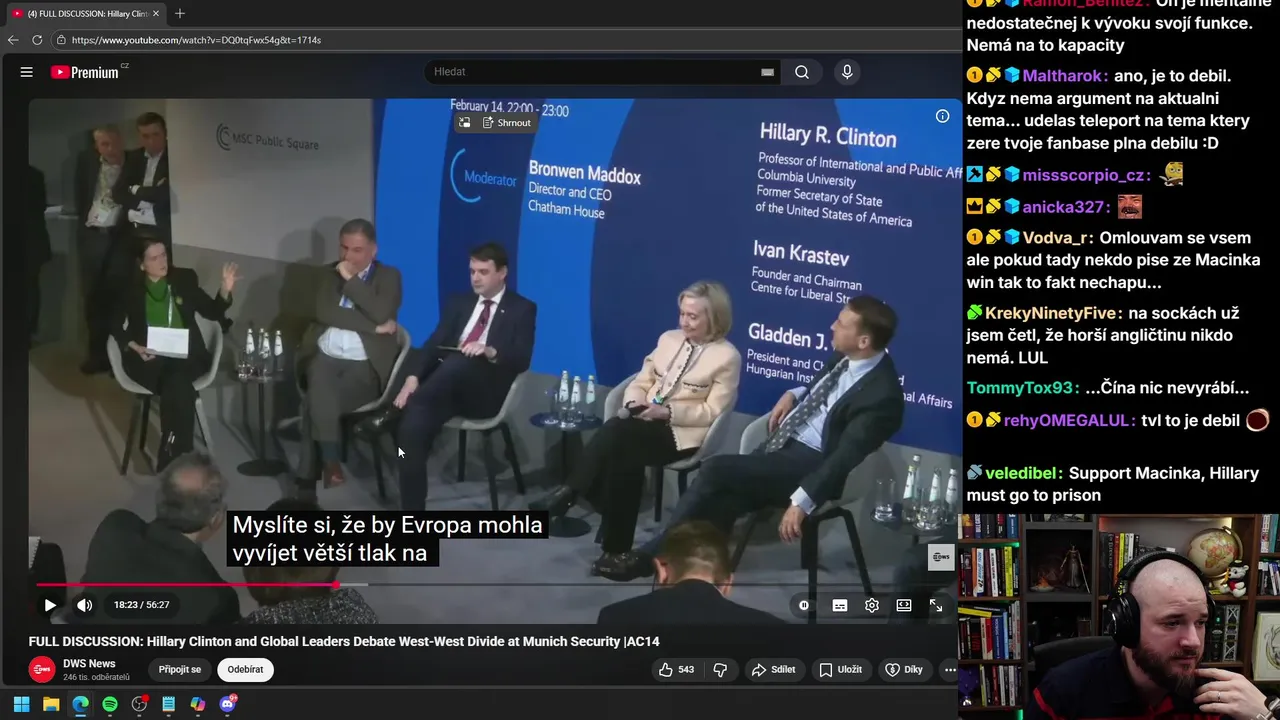This screenshot has height=720, width=1280.
Task: Open the on-screen keyboard icon in search box
Action: coord(767,72)
